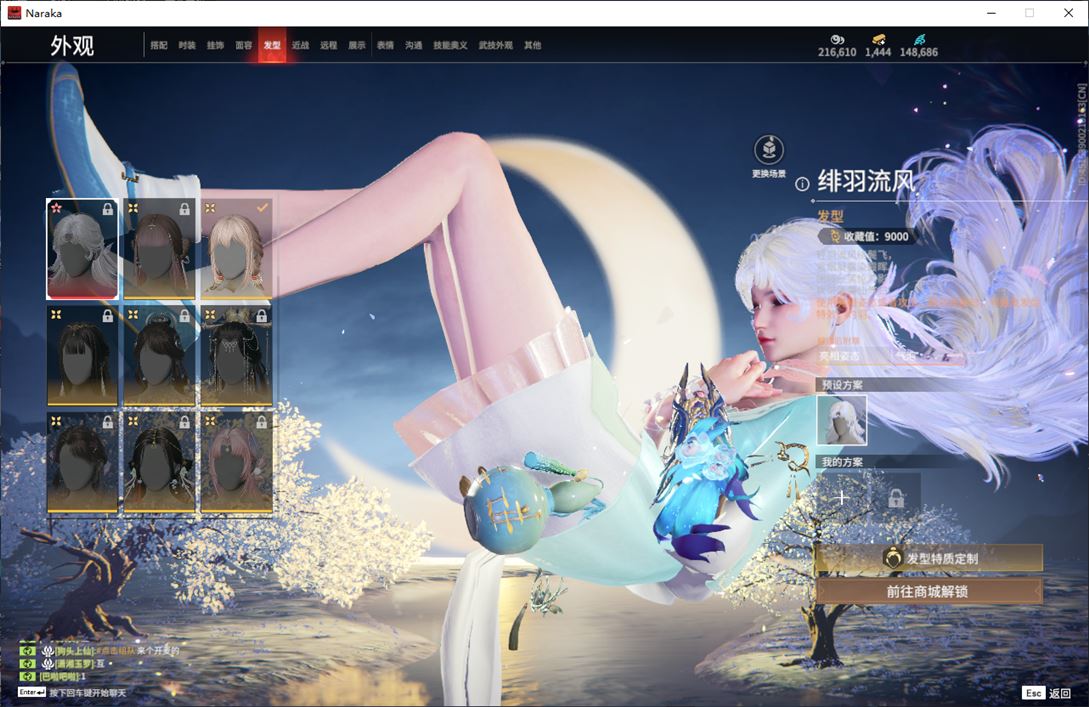Click the 我的方案 section header
Image resolution: width=1089 pixels, height=707 pixels.
point(842,462)
